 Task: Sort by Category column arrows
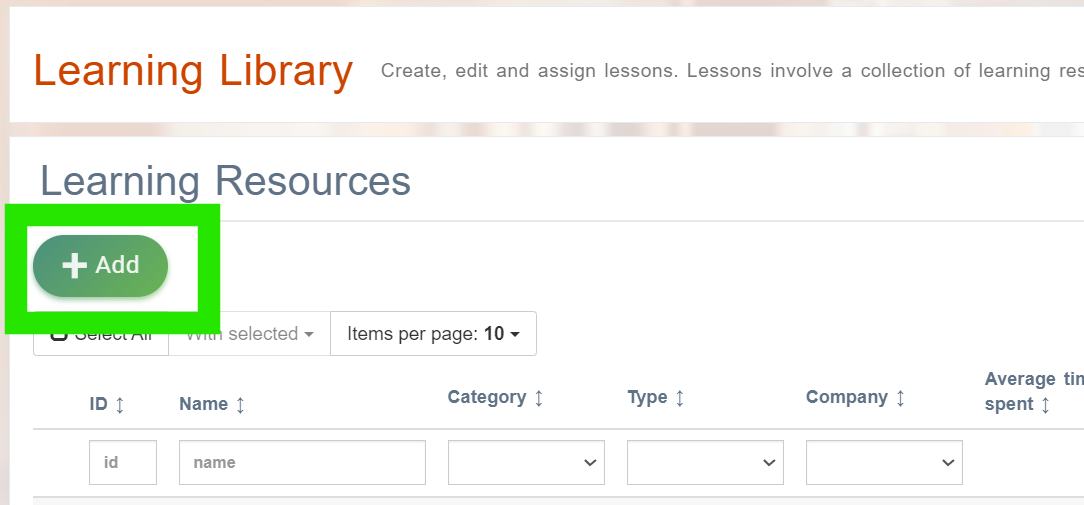[539, 398]
